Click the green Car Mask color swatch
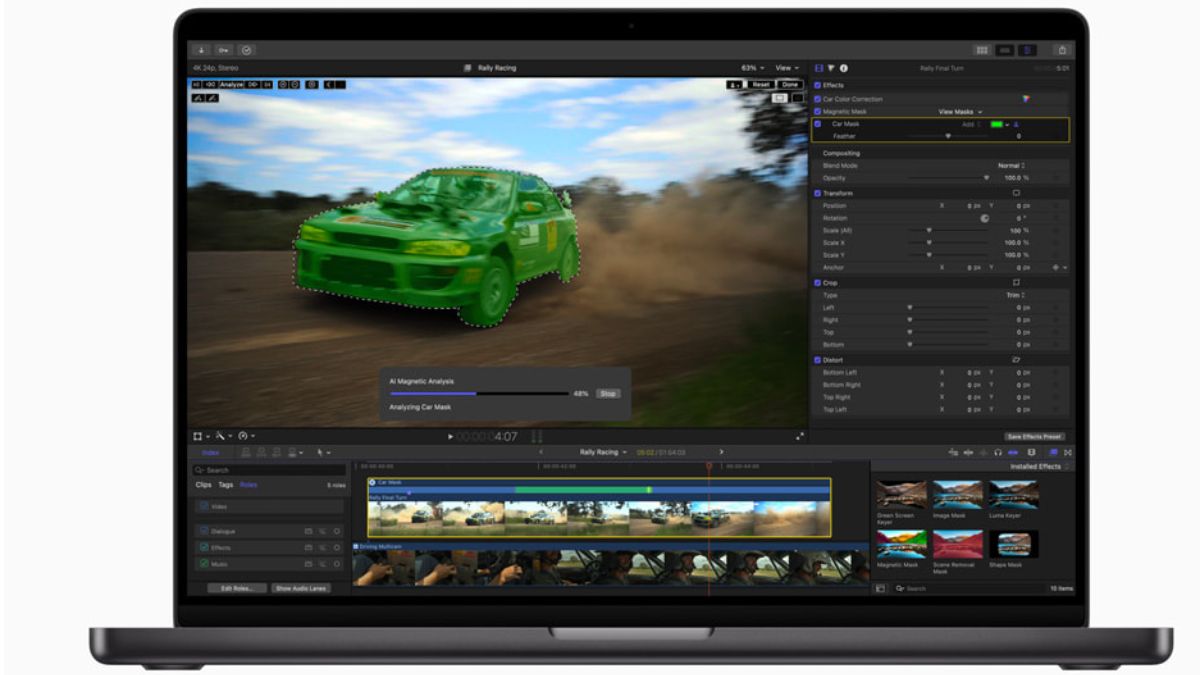This screenshot has width=1200, height=675. (996, 124)
